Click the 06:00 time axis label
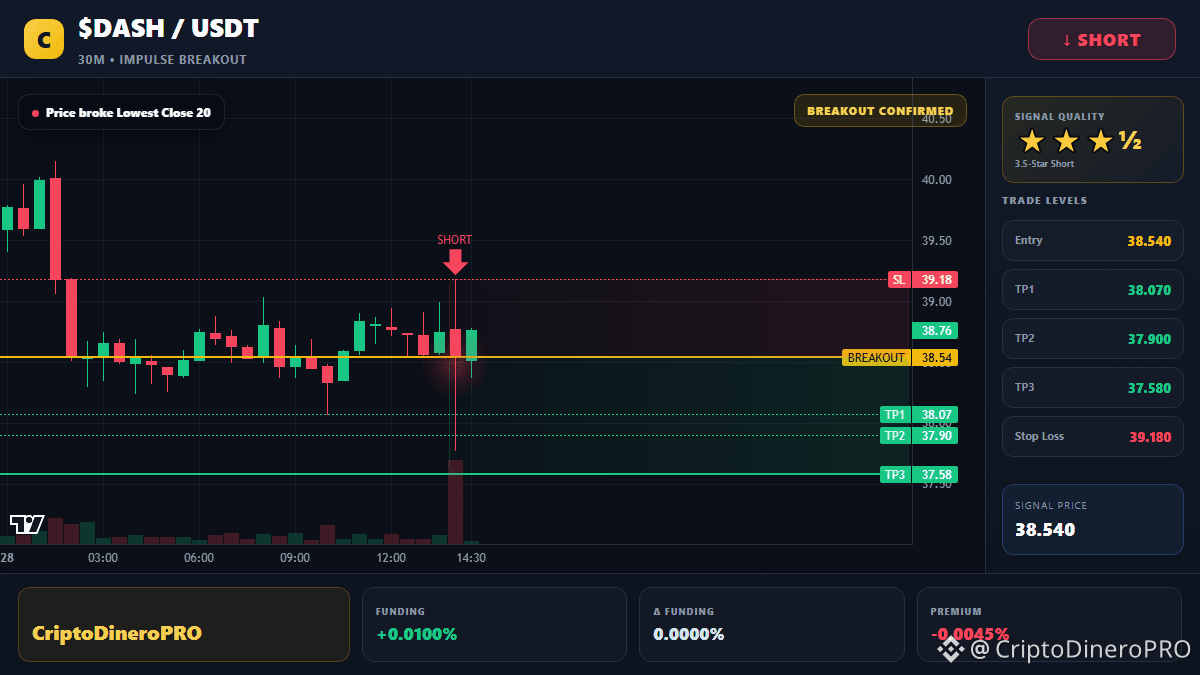The image size is (1200, 675). tap(199, 558)
